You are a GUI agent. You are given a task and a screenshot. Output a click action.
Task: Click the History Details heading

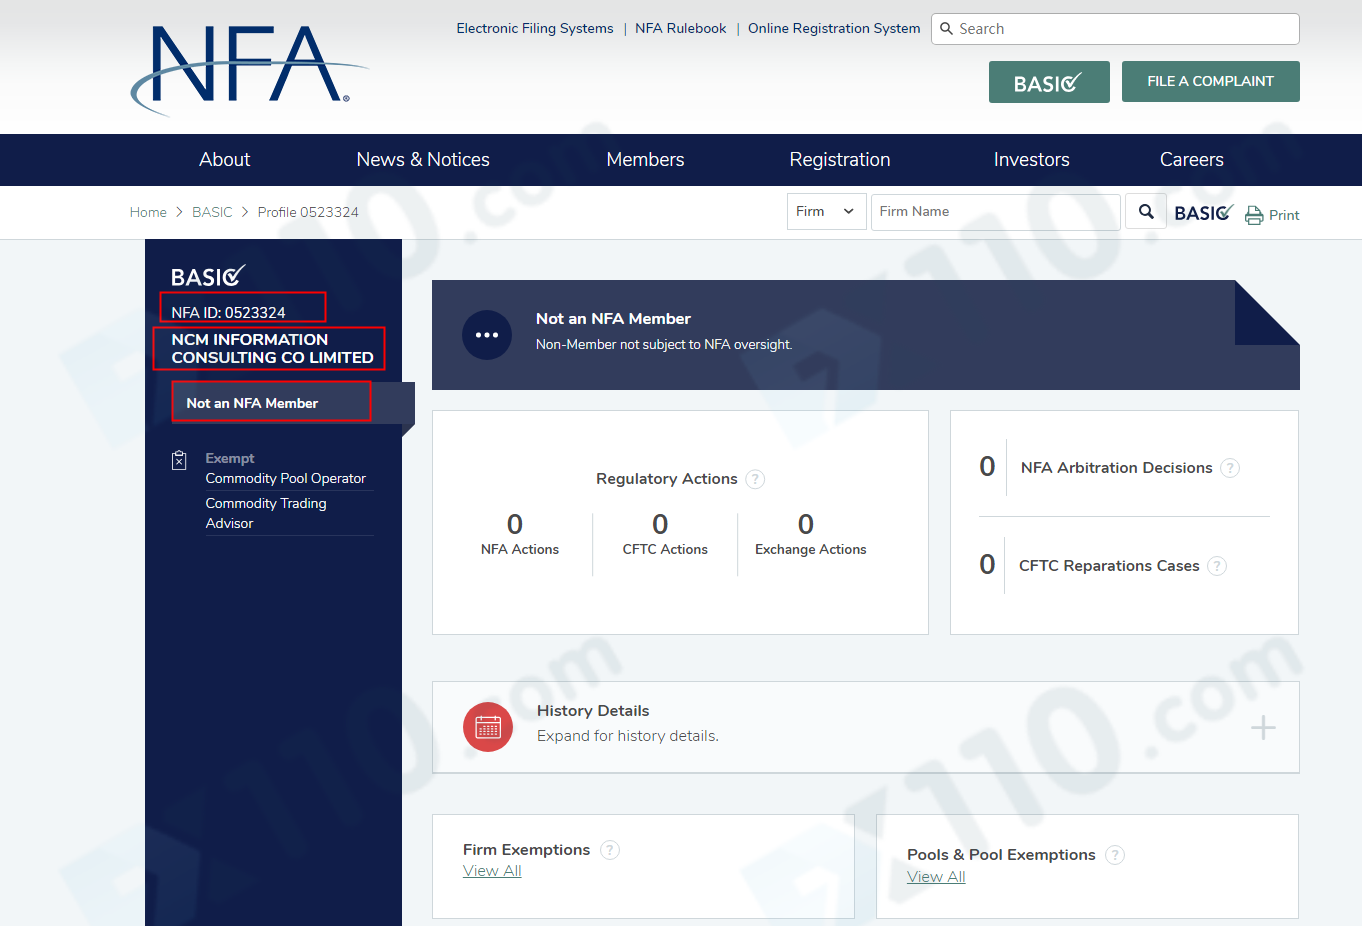coord(593,711)
